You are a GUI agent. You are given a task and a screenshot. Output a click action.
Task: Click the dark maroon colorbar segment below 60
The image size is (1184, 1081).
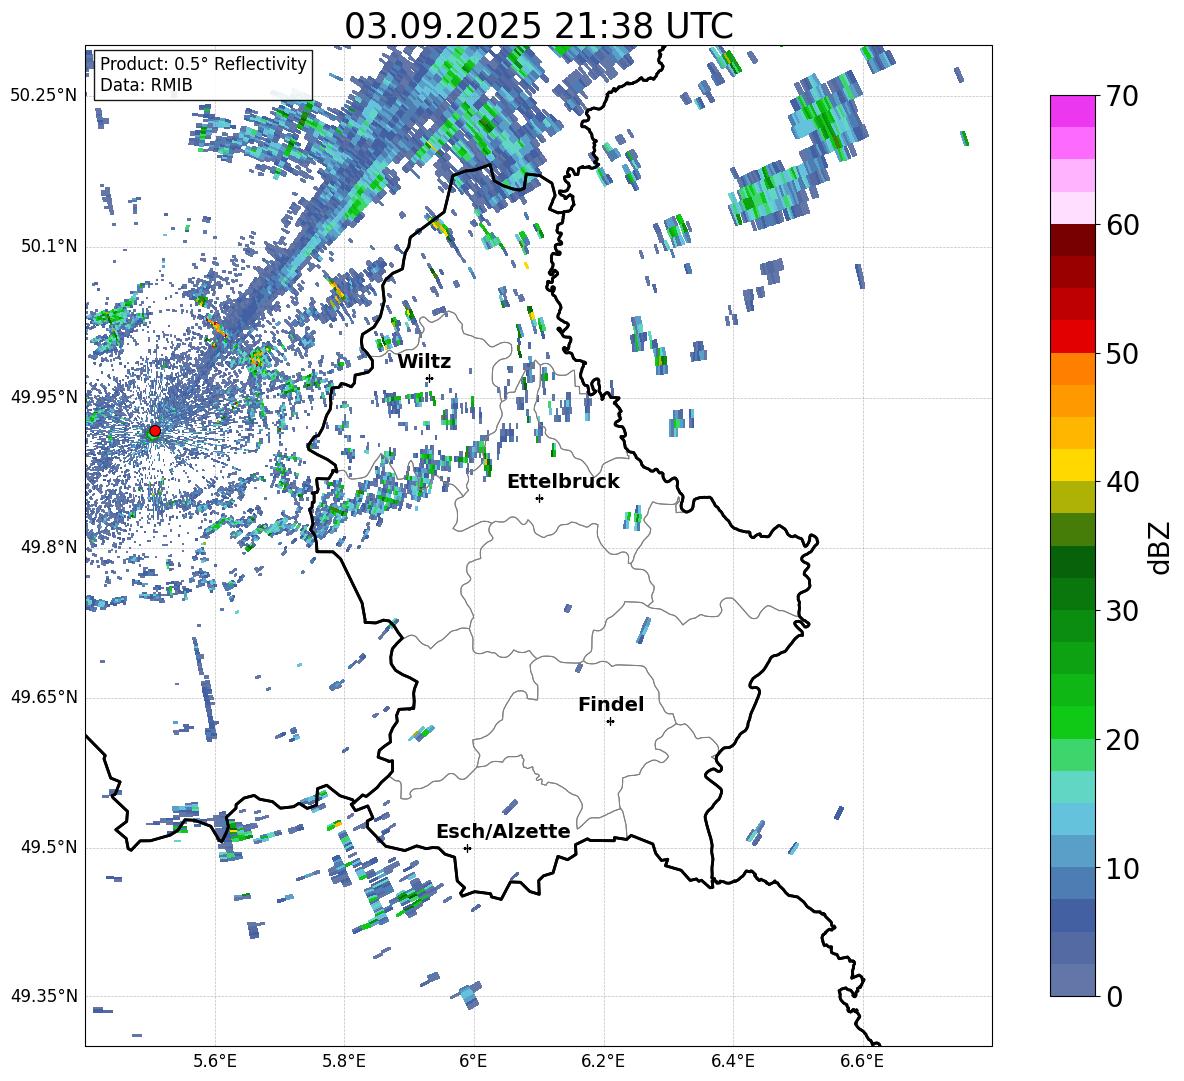(1073, 240)
